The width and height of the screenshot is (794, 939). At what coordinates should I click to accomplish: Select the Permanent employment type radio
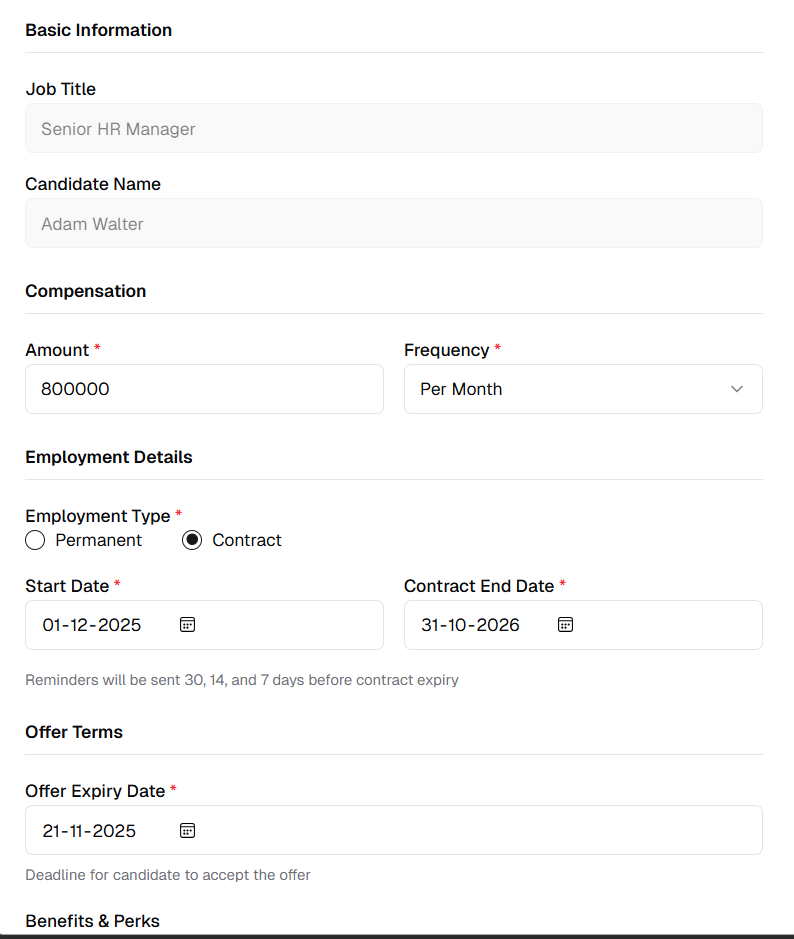(36, 541)
